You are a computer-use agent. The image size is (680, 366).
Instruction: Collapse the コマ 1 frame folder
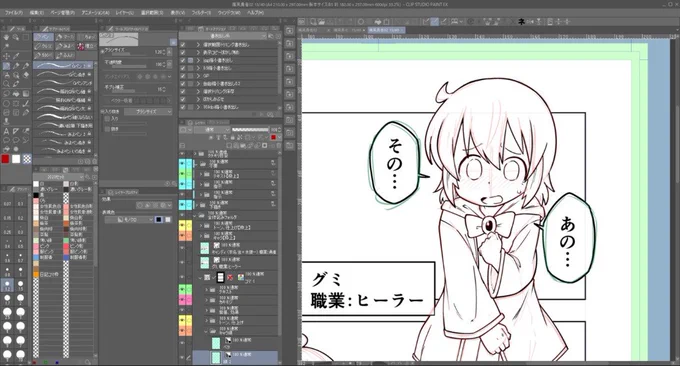(x=199, y=278)
